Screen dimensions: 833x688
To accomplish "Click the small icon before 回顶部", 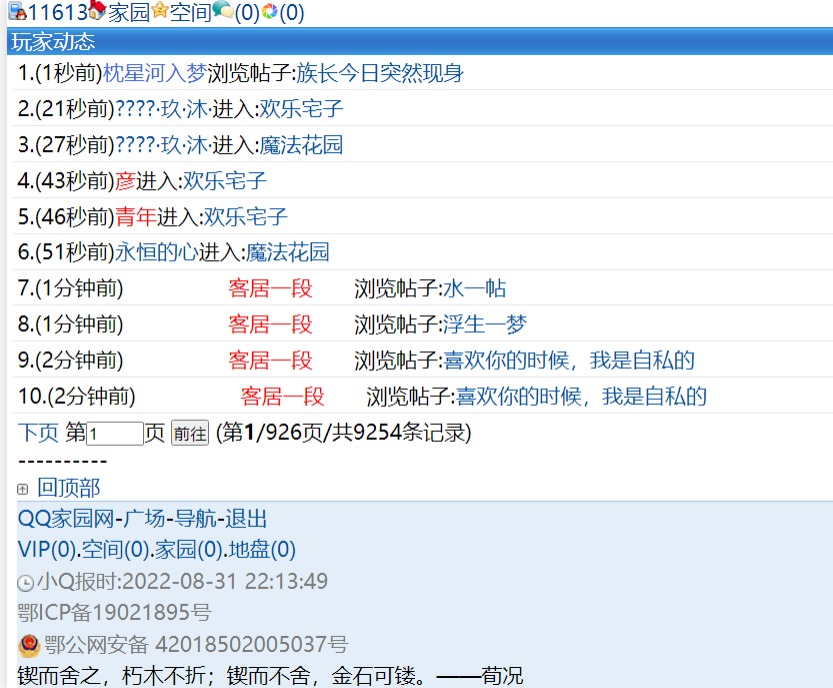I will tap(24, 489).
